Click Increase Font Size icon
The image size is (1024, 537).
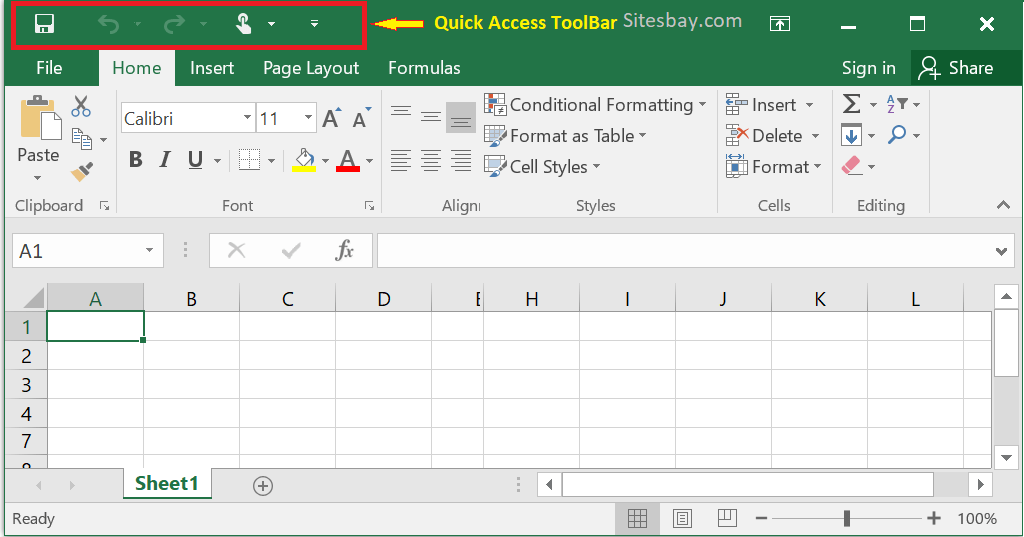[x=332, y=118]
